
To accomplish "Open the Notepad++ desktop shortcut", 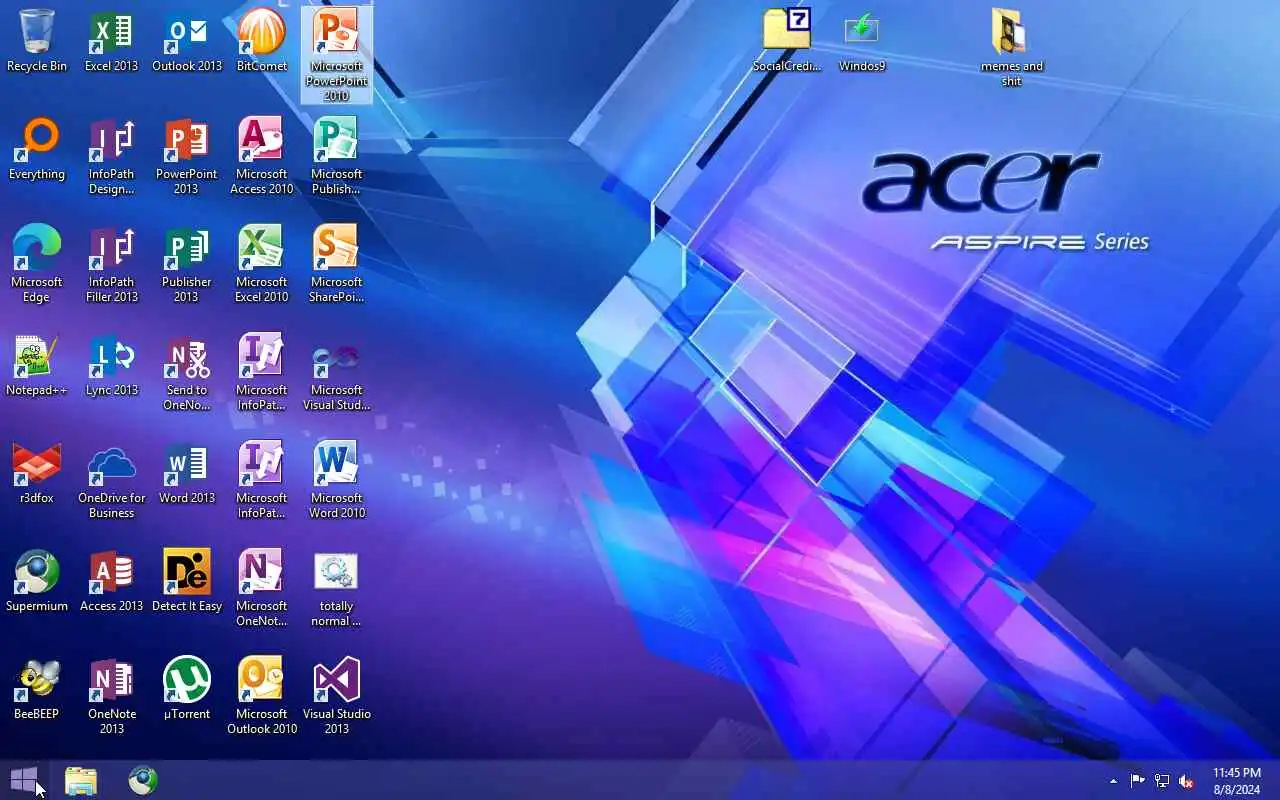I will coord(37,364).
